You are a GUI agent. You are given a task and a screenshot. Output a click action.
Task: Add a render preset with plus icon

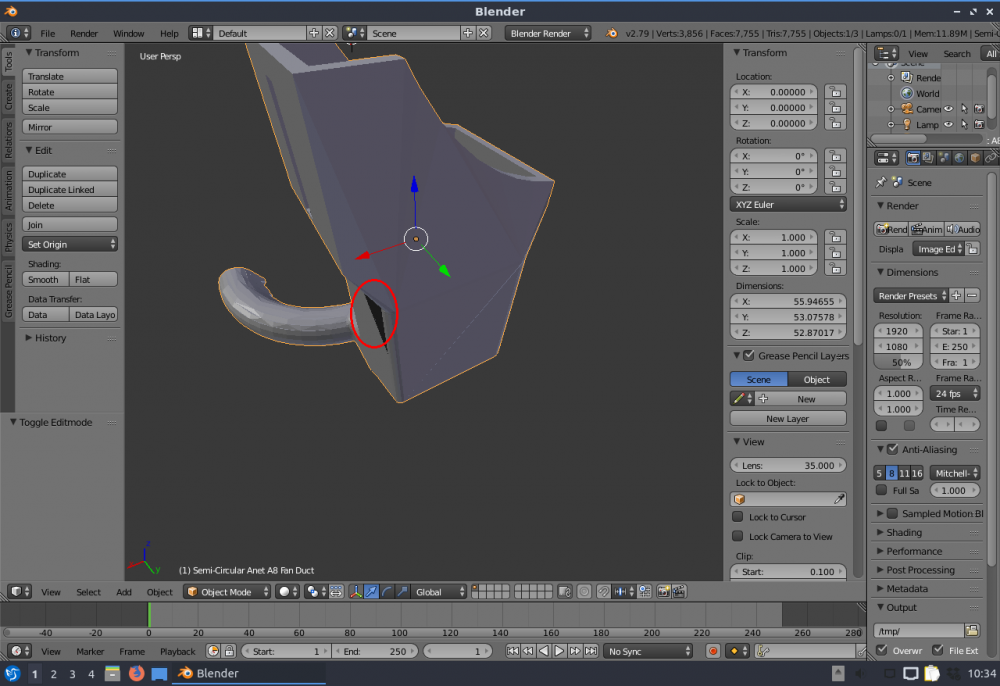956,296
